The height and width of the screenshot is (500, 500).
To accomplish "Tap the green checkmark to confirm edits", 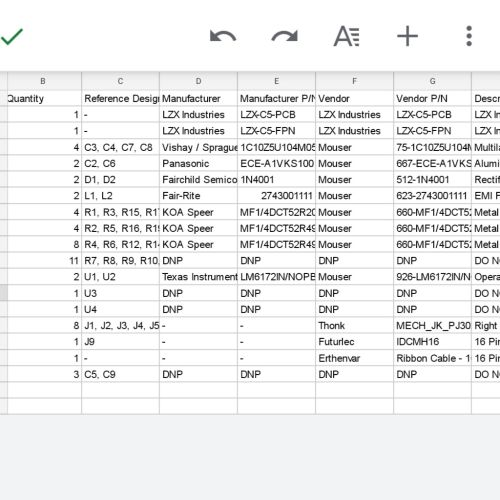I will (12, 36).
